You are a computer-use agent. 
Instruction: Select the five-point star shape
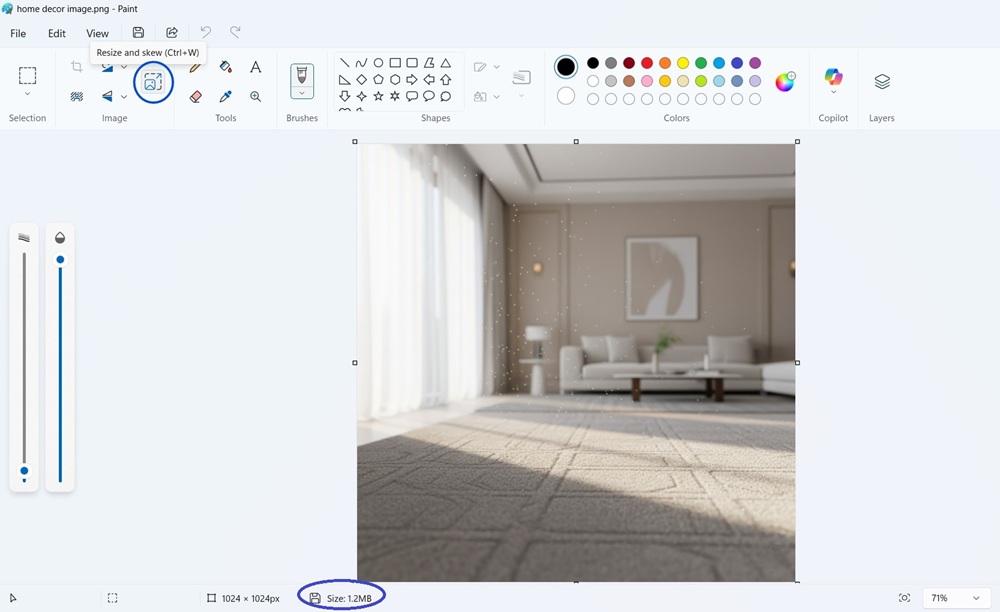tap(378, 96)
